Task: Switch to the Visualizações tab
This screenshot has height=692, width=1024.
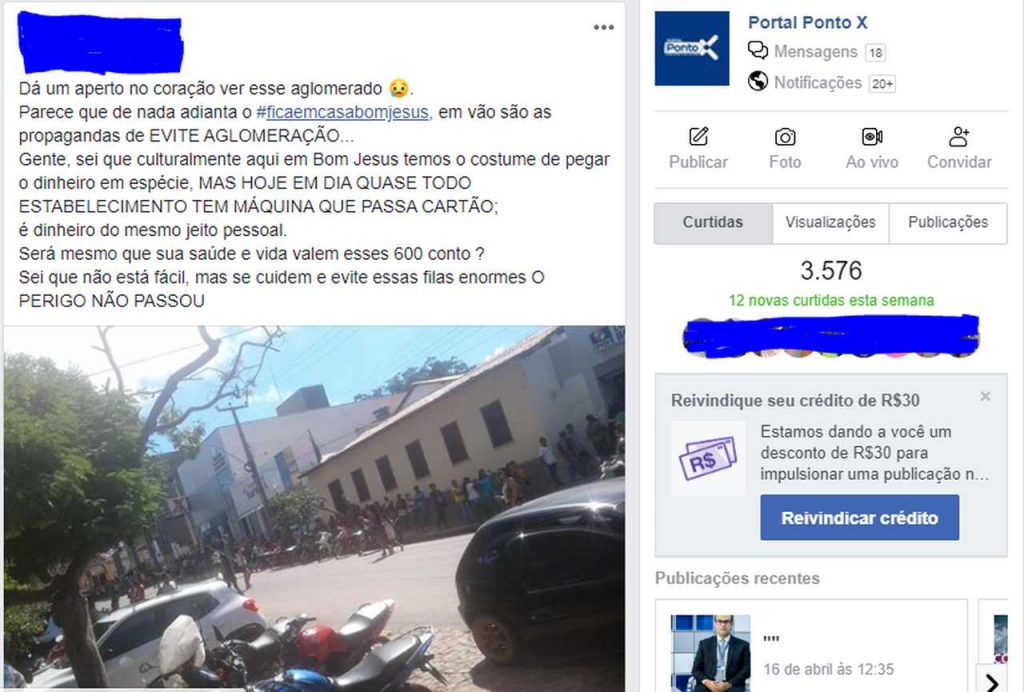Action: 830,223
